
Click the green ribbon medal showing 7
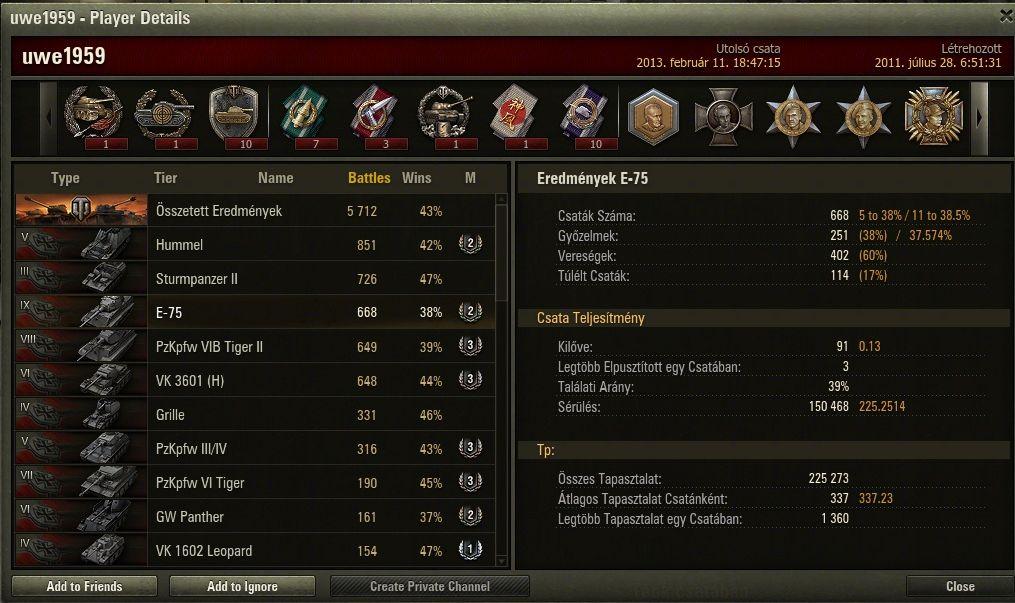tap(304, 117)
